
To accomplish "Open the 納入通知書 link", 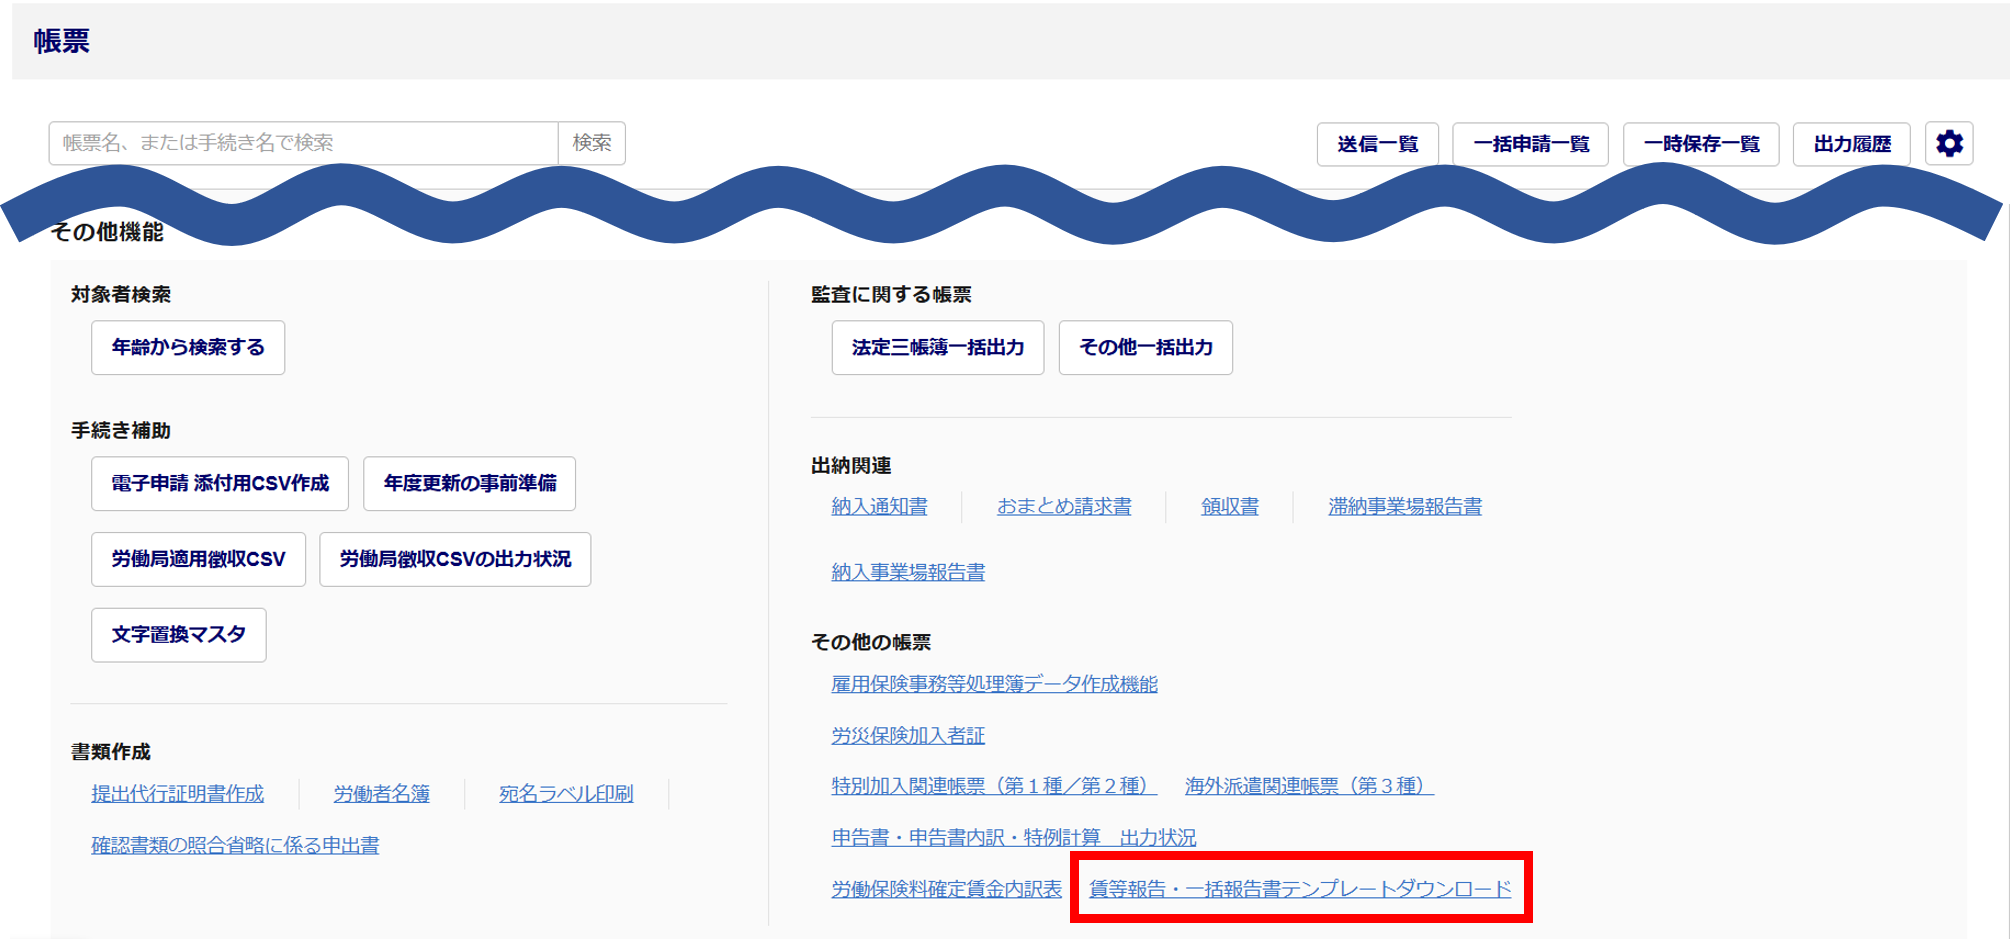I will 879,507.
